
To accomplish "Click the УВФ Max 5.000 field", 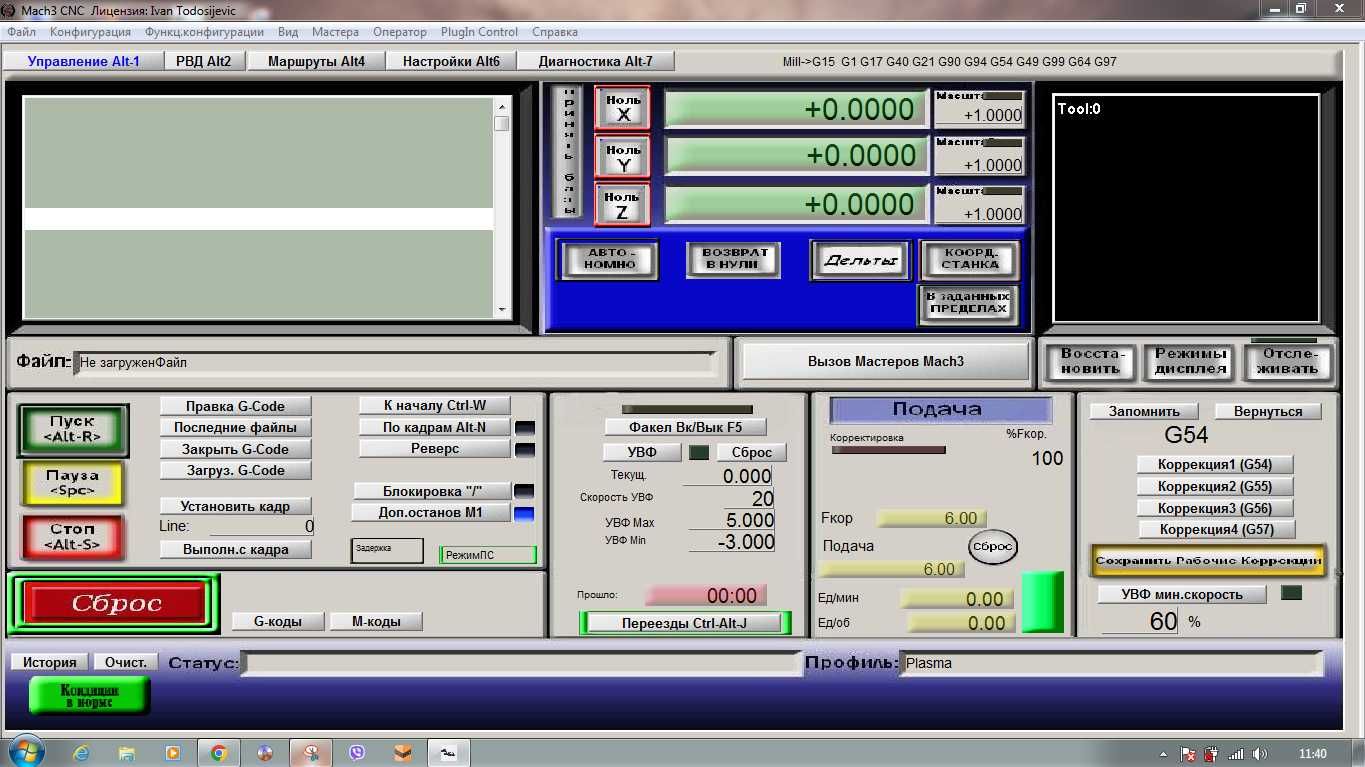I will click(x=731, y=521).
